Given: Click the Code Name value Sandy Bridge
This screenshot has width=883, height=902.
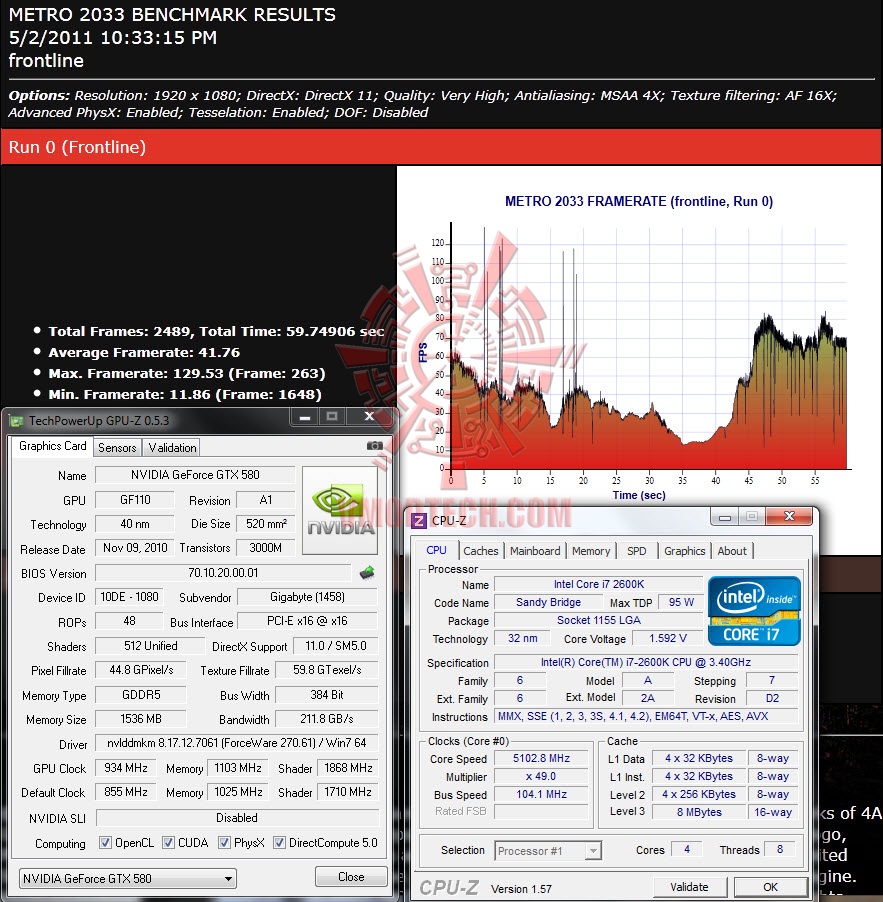Looking at the screenshot, I should pos(548,602).
